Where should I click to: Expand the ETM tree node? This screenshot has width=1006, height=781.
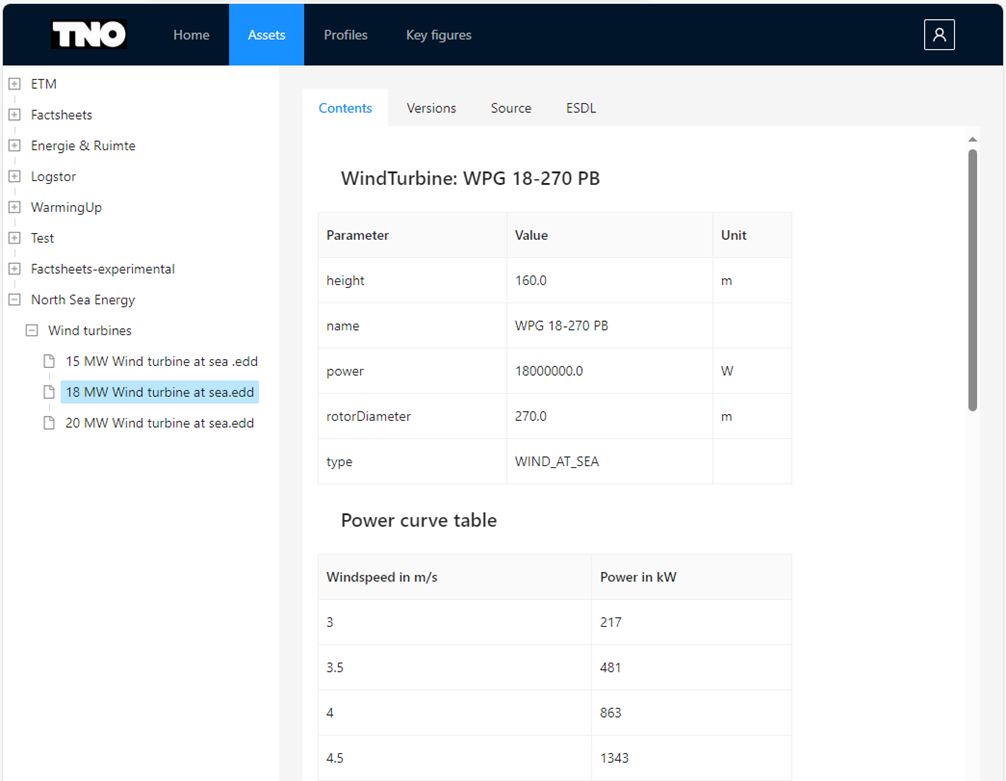pyautogui.click(x=14, y=84)
